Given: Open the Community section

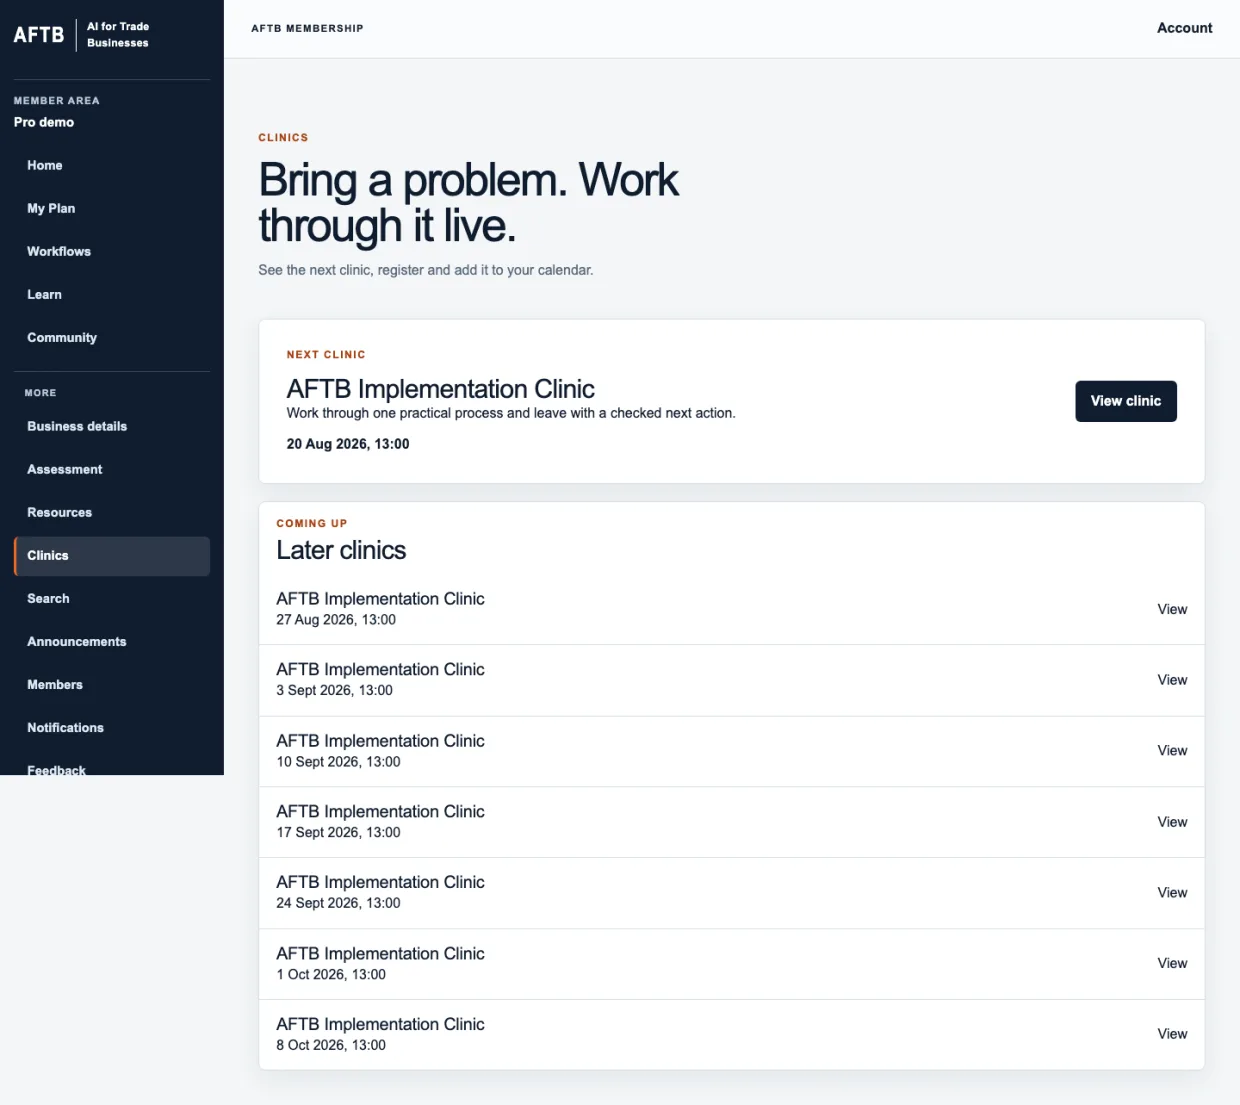Looking at the screenshot, I should (112, 337).
